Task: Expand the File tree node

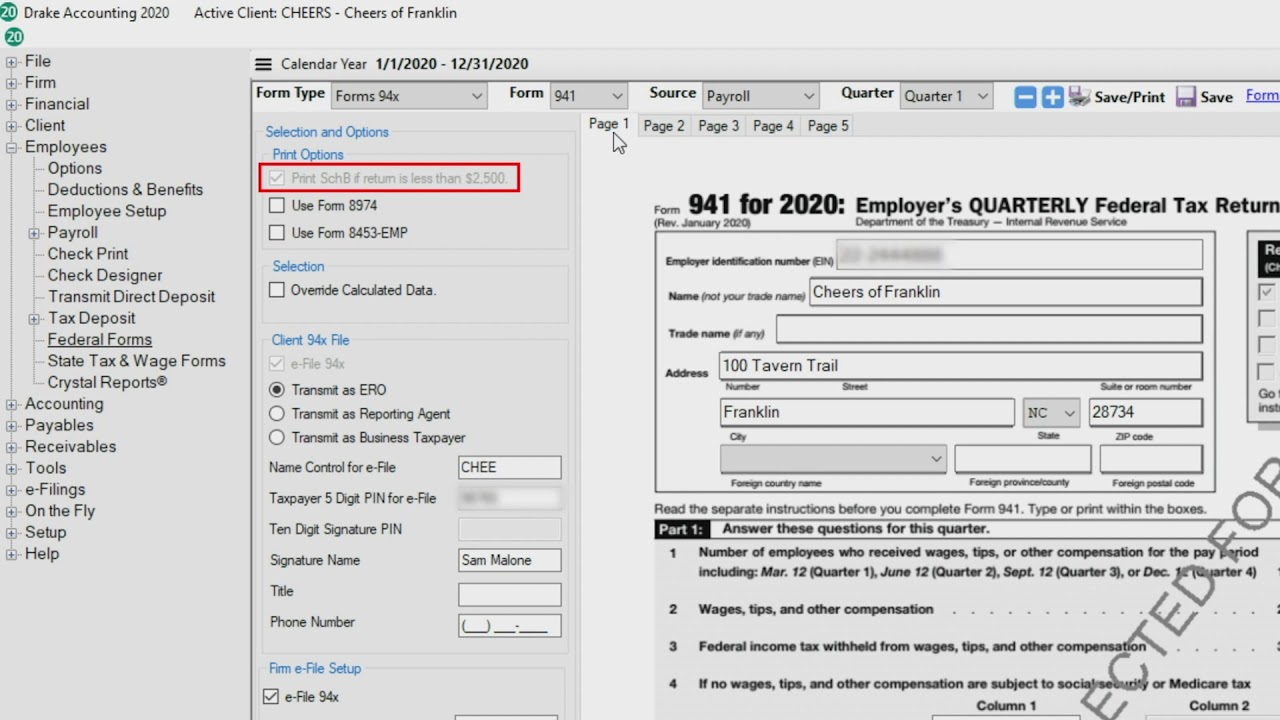Action: click(12, 62)
